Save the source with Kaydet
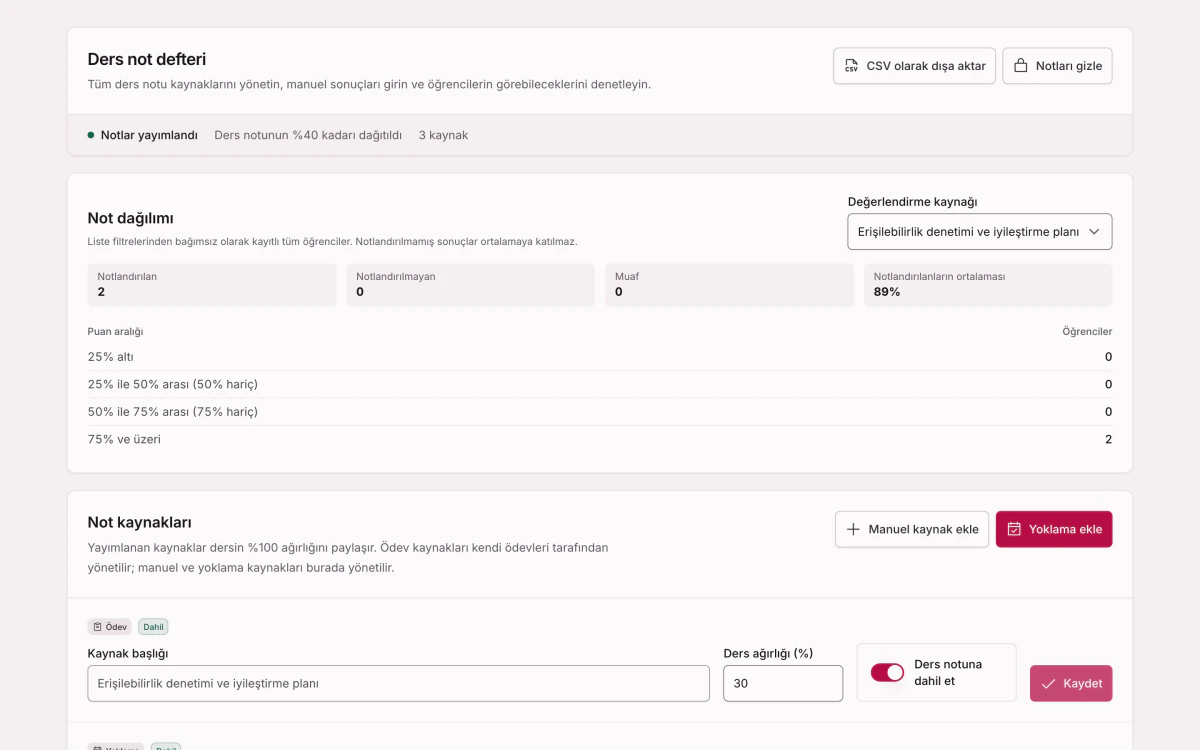 [1071, 684]
